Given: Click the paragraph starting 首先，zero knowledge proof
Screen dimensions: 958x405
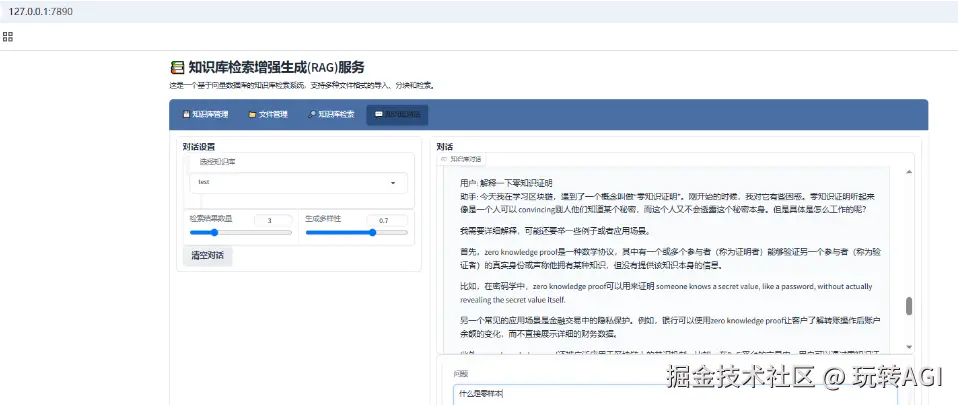Looking at the screenshot, I should tap(670, 258).
